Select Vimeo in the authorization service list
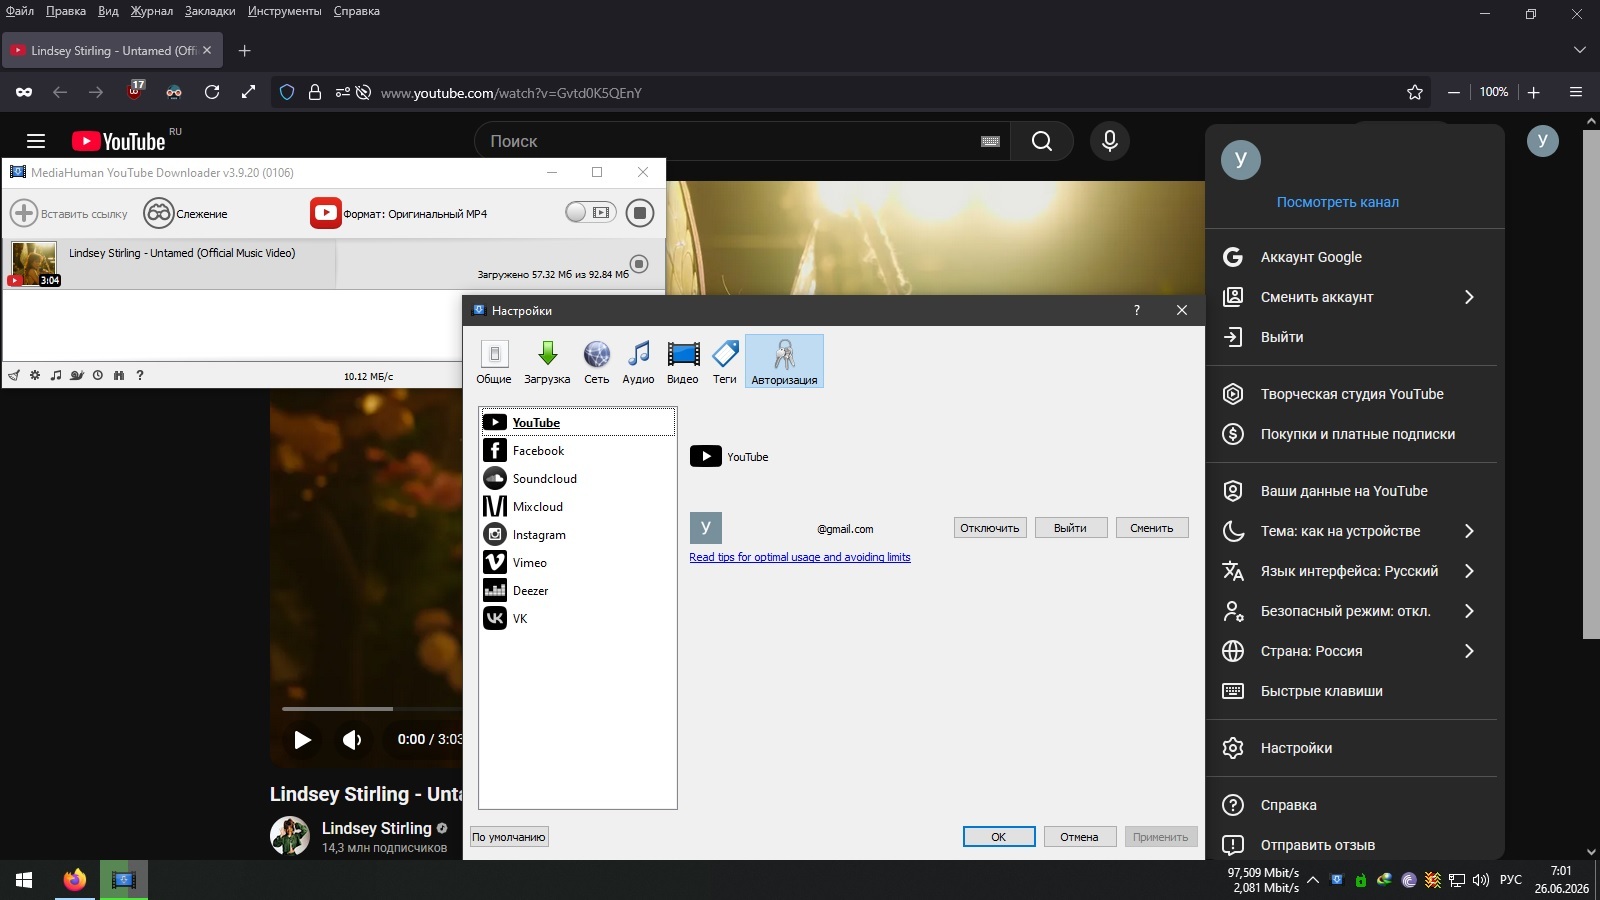 (x=578, y=563)
